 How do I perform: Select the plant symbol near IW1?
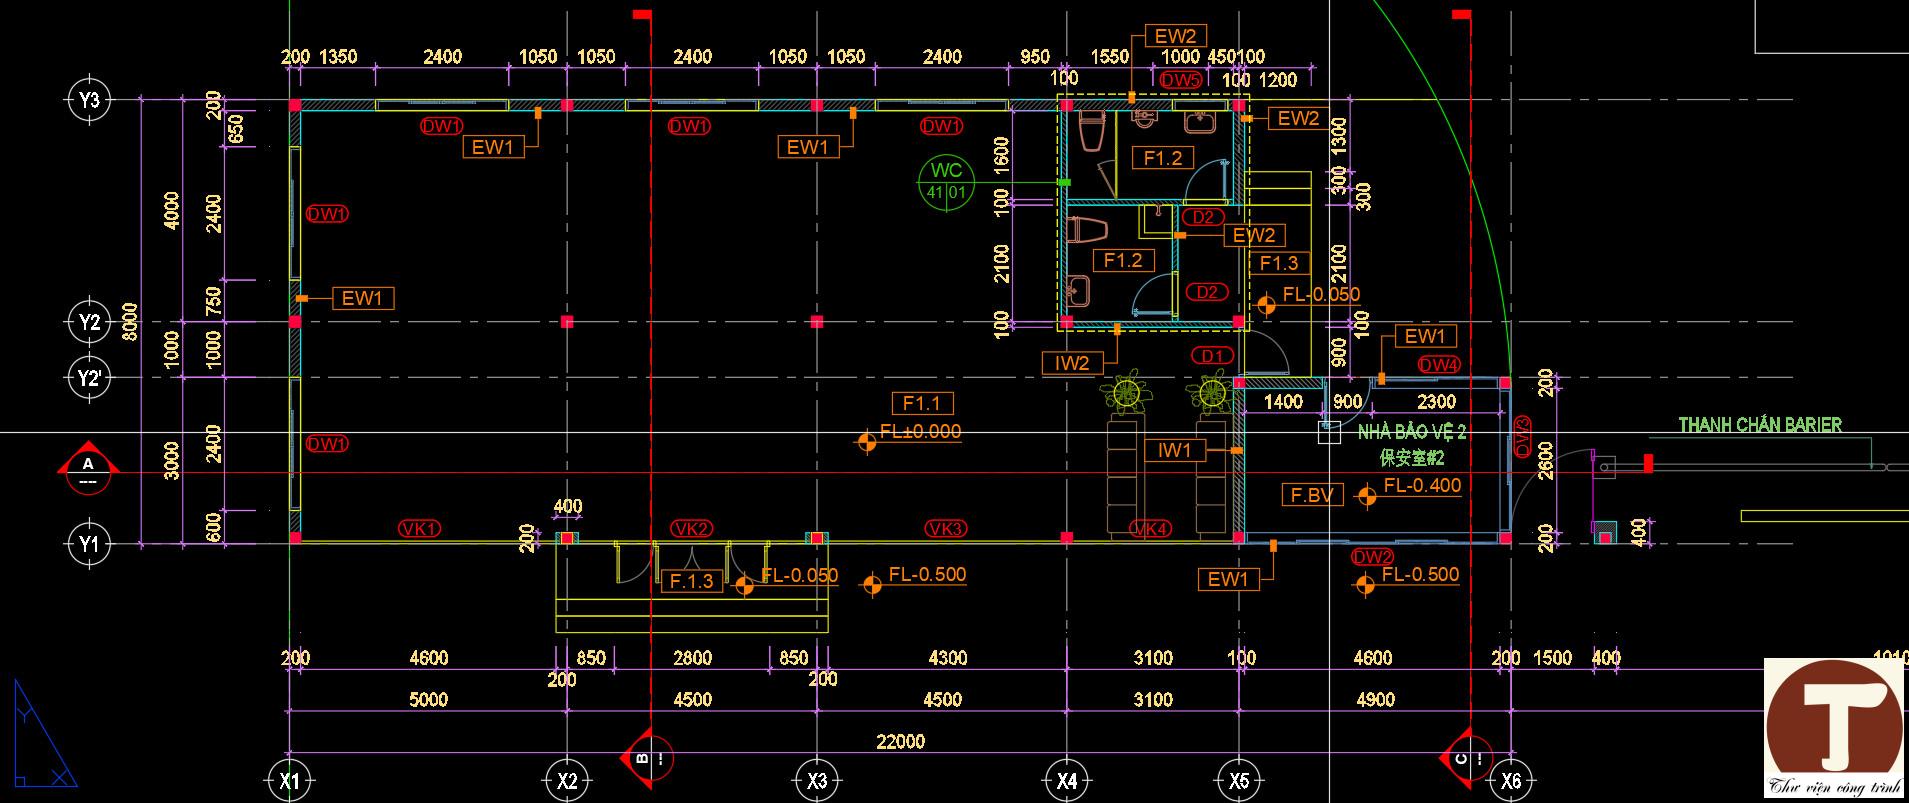pos(1212,391)
